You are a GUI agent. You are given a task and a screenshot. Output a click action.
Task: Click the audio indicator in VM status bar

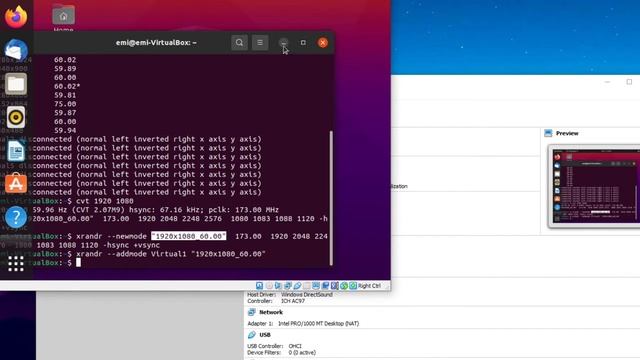click(x=278, y=286)
